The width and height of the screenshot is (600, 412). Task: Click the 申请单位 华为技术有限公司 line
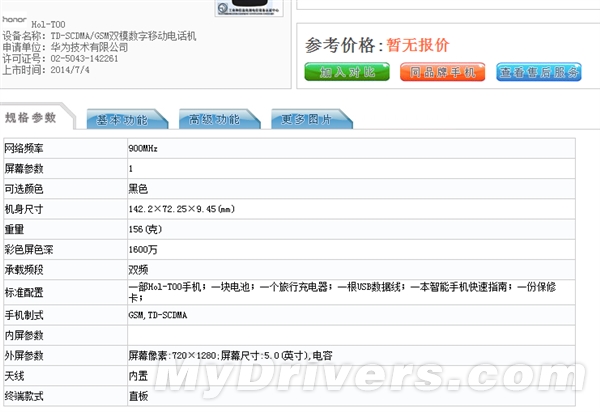click(x=65, y=47)
